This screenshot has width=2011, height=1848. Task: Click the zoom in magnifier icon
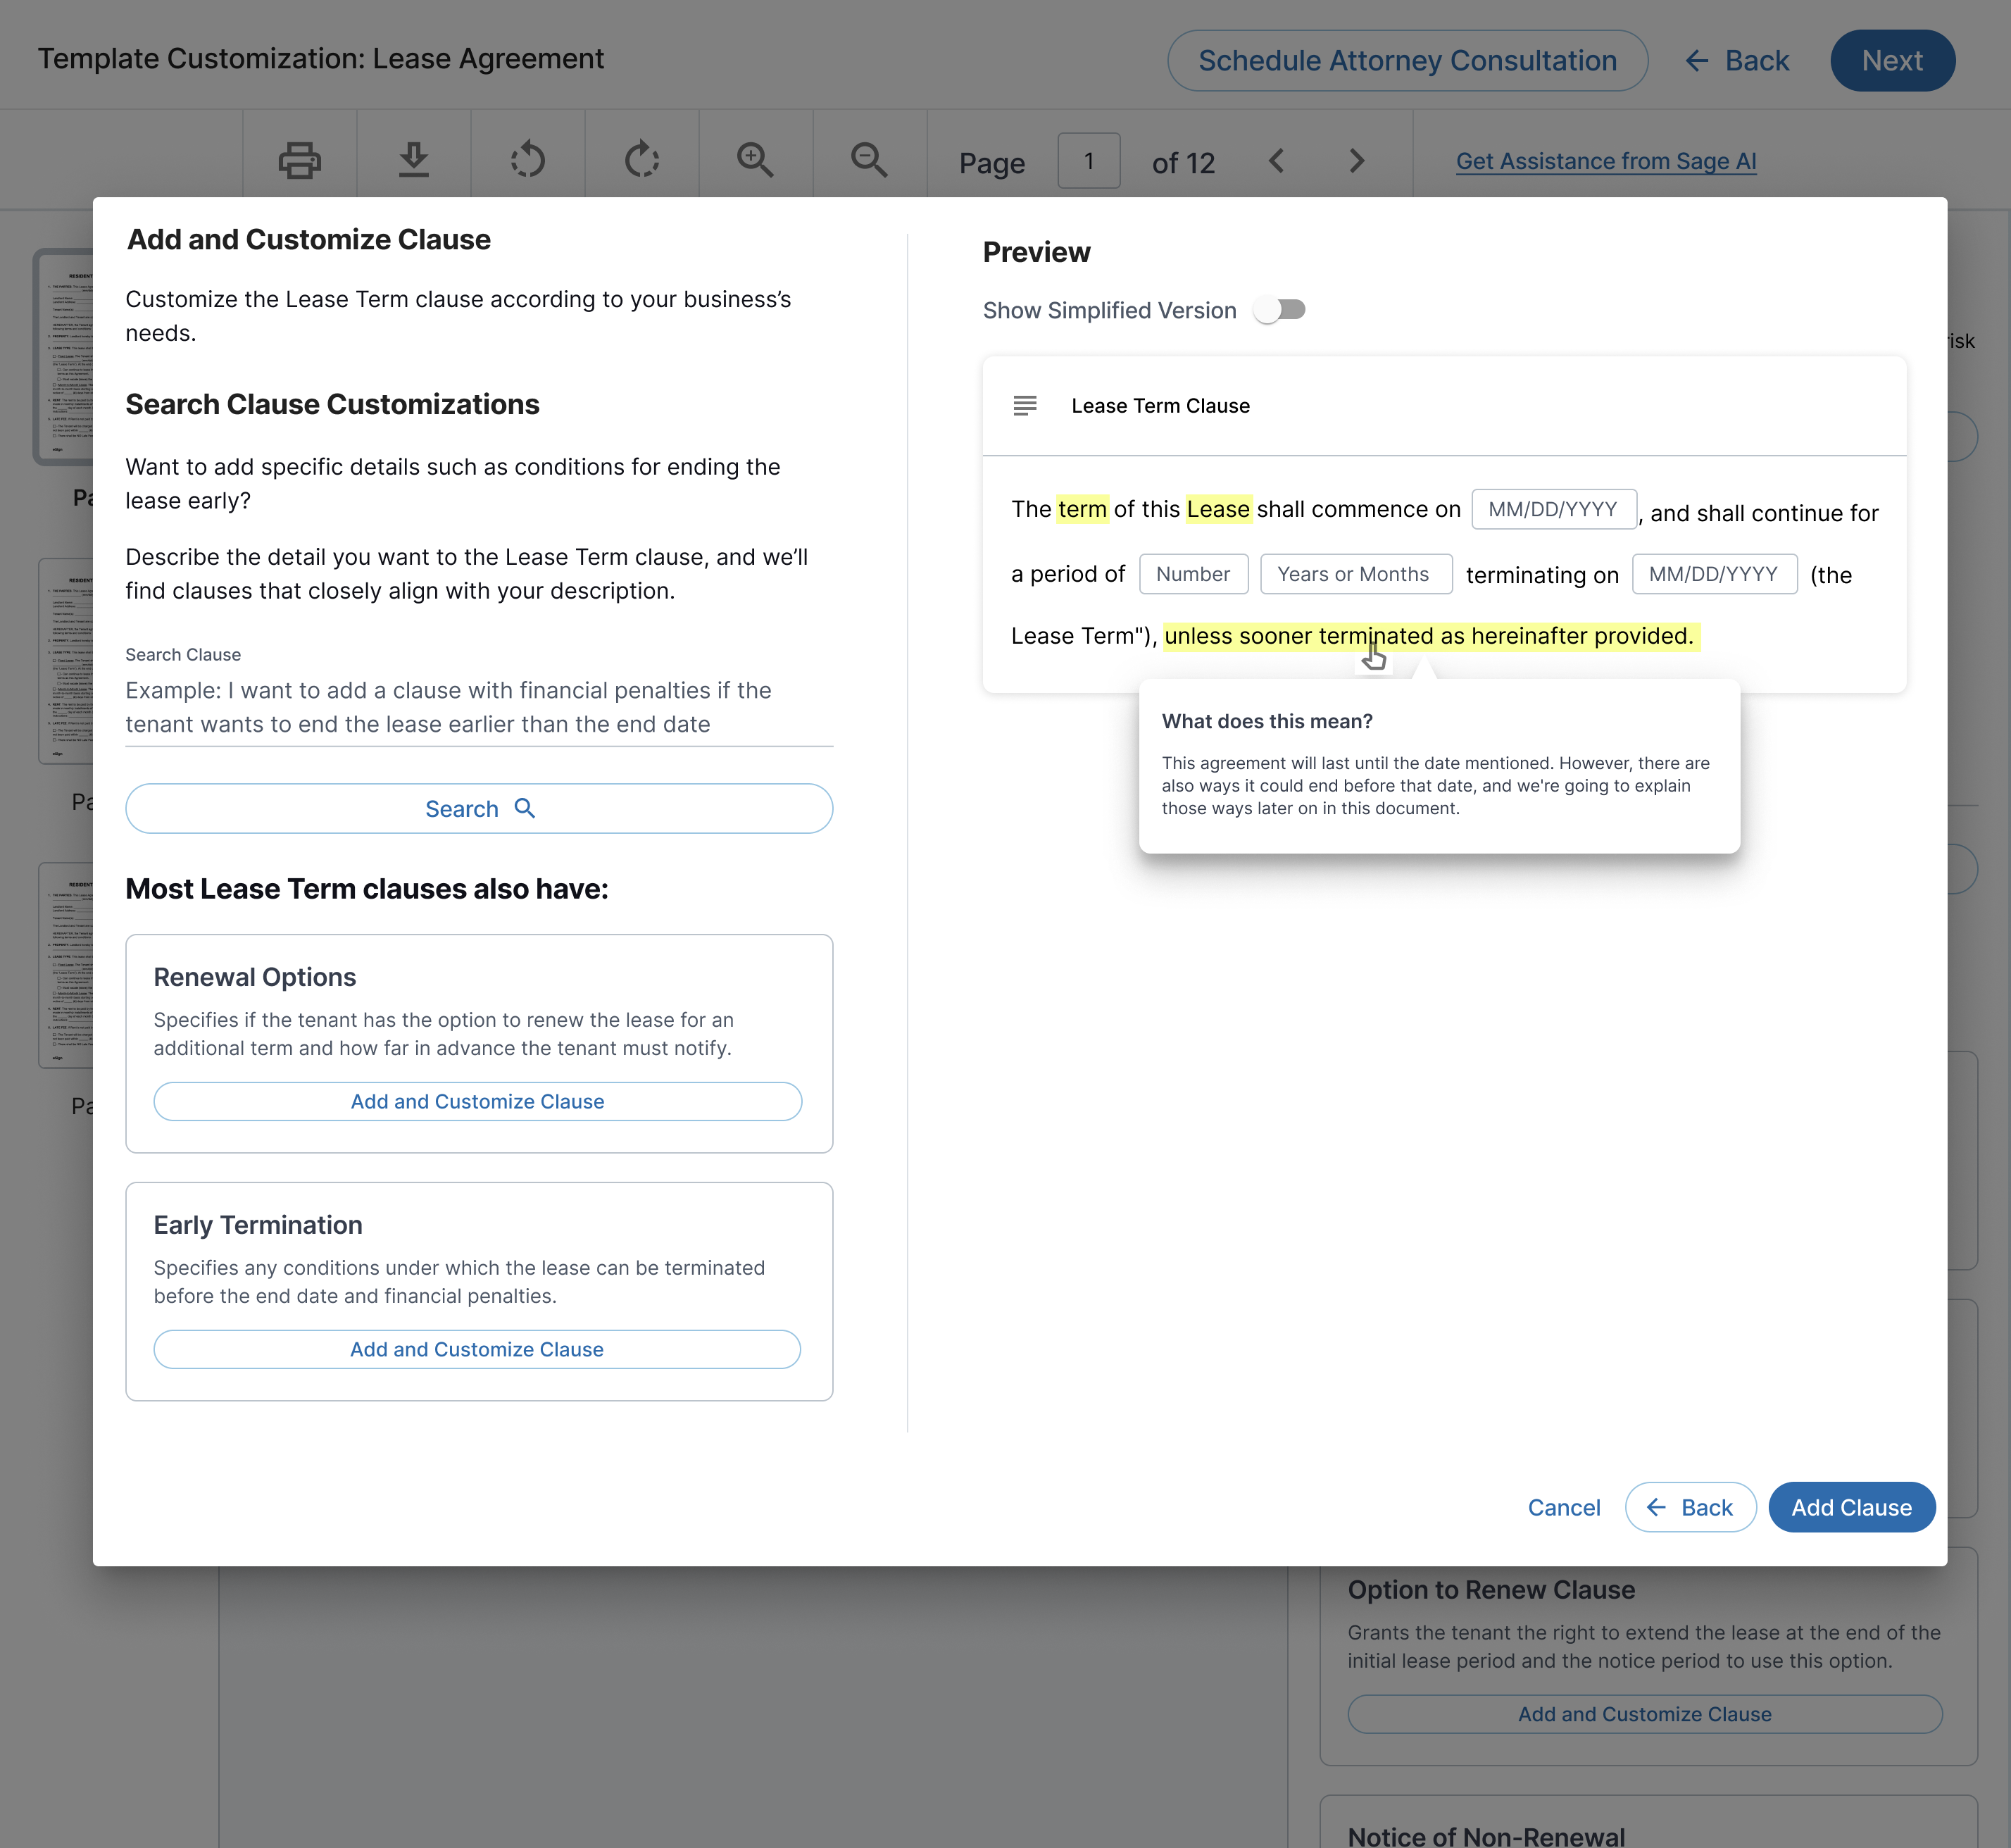[x=755, y=160]
